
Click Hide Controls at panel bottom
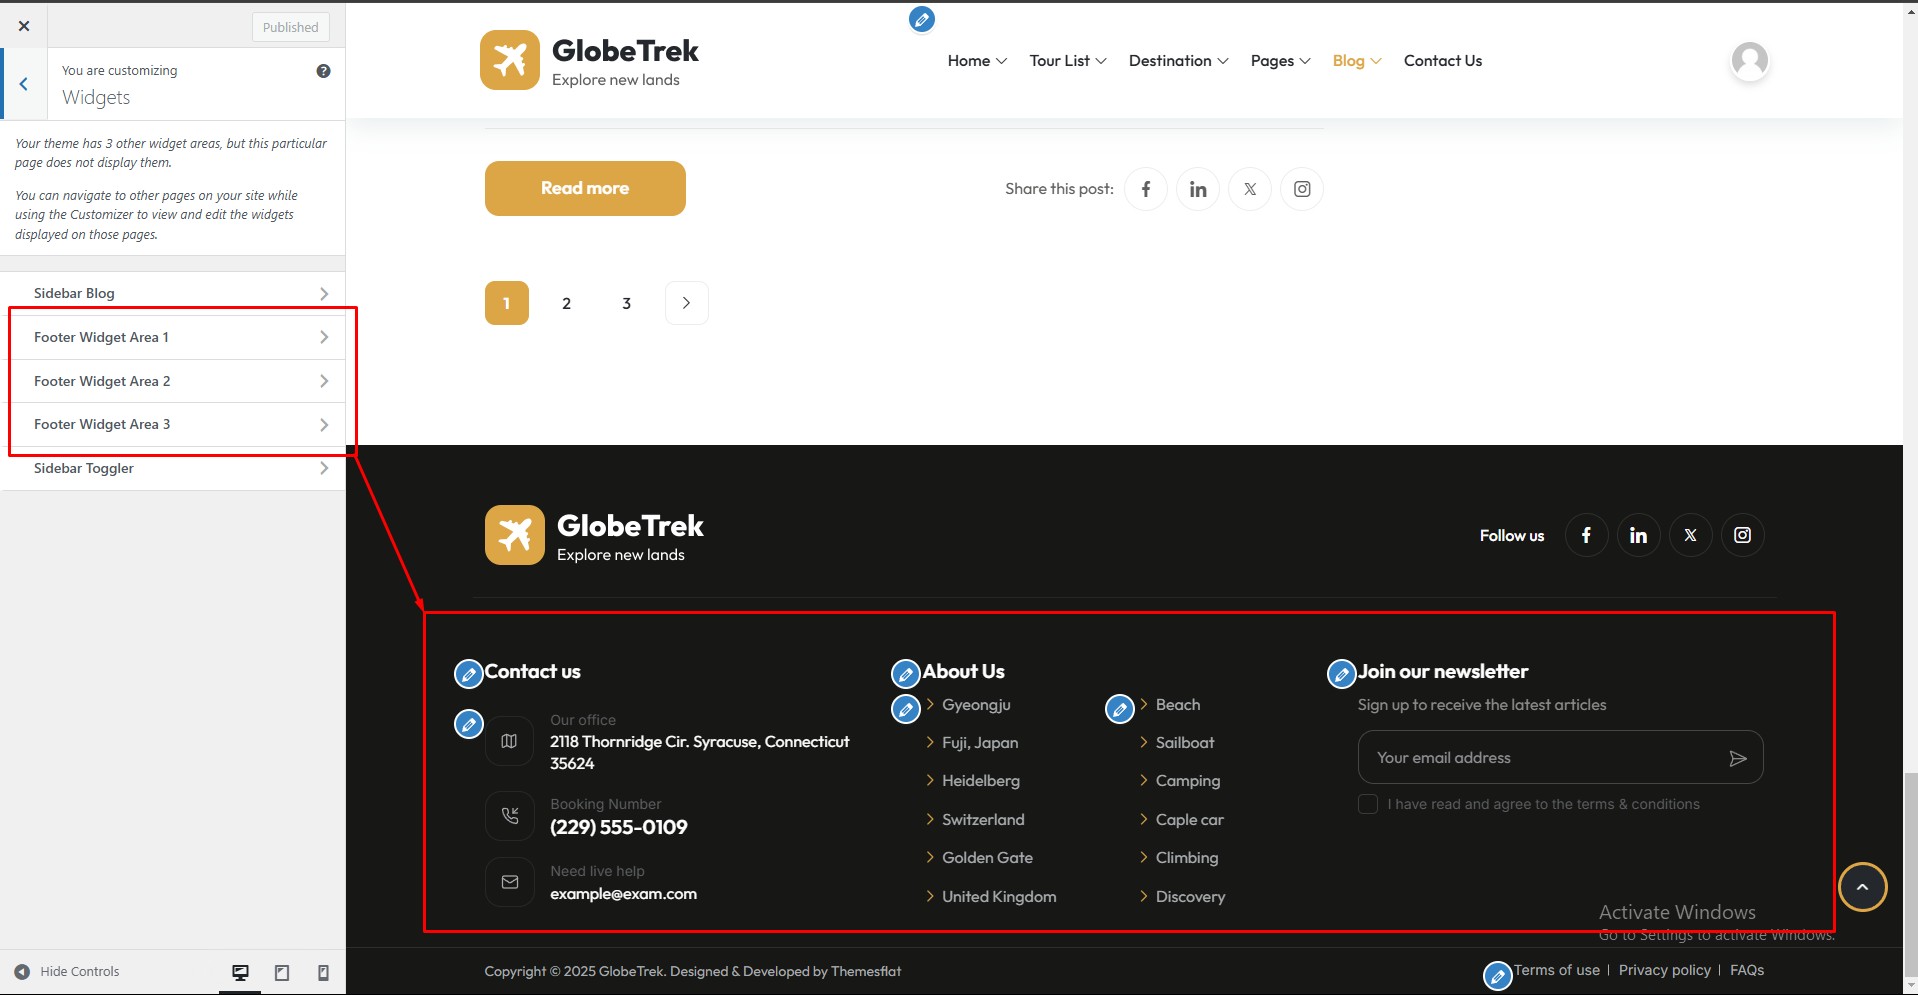tap(67, 971)
